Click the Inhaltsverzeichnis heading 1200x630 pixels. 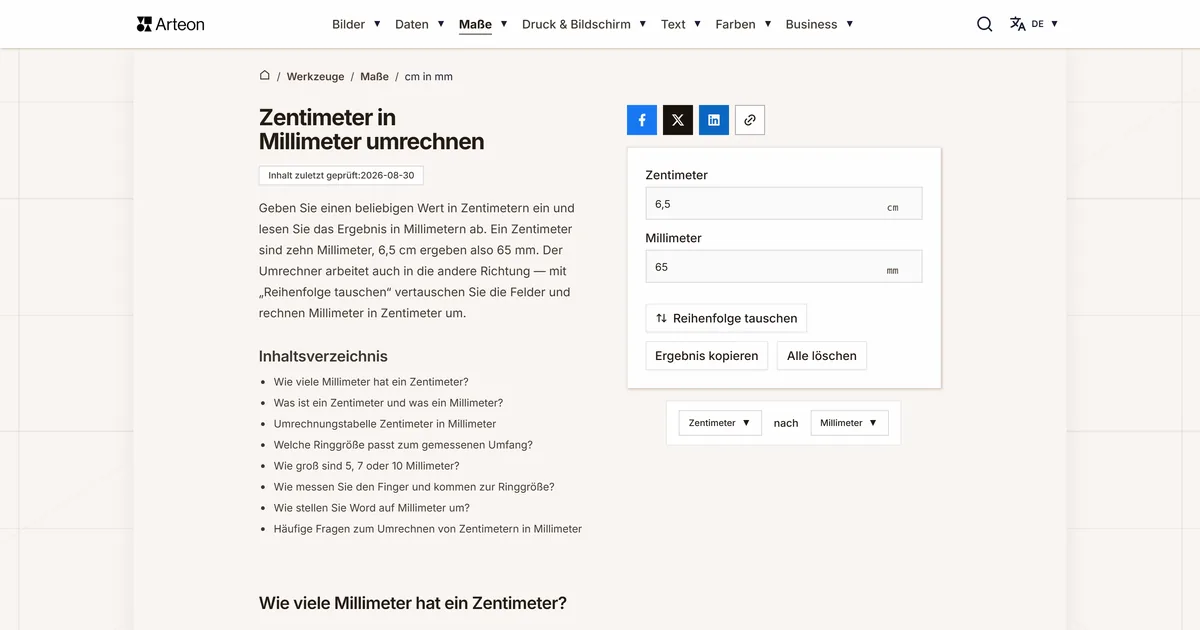pyautogui.click(x=323, y=356)
